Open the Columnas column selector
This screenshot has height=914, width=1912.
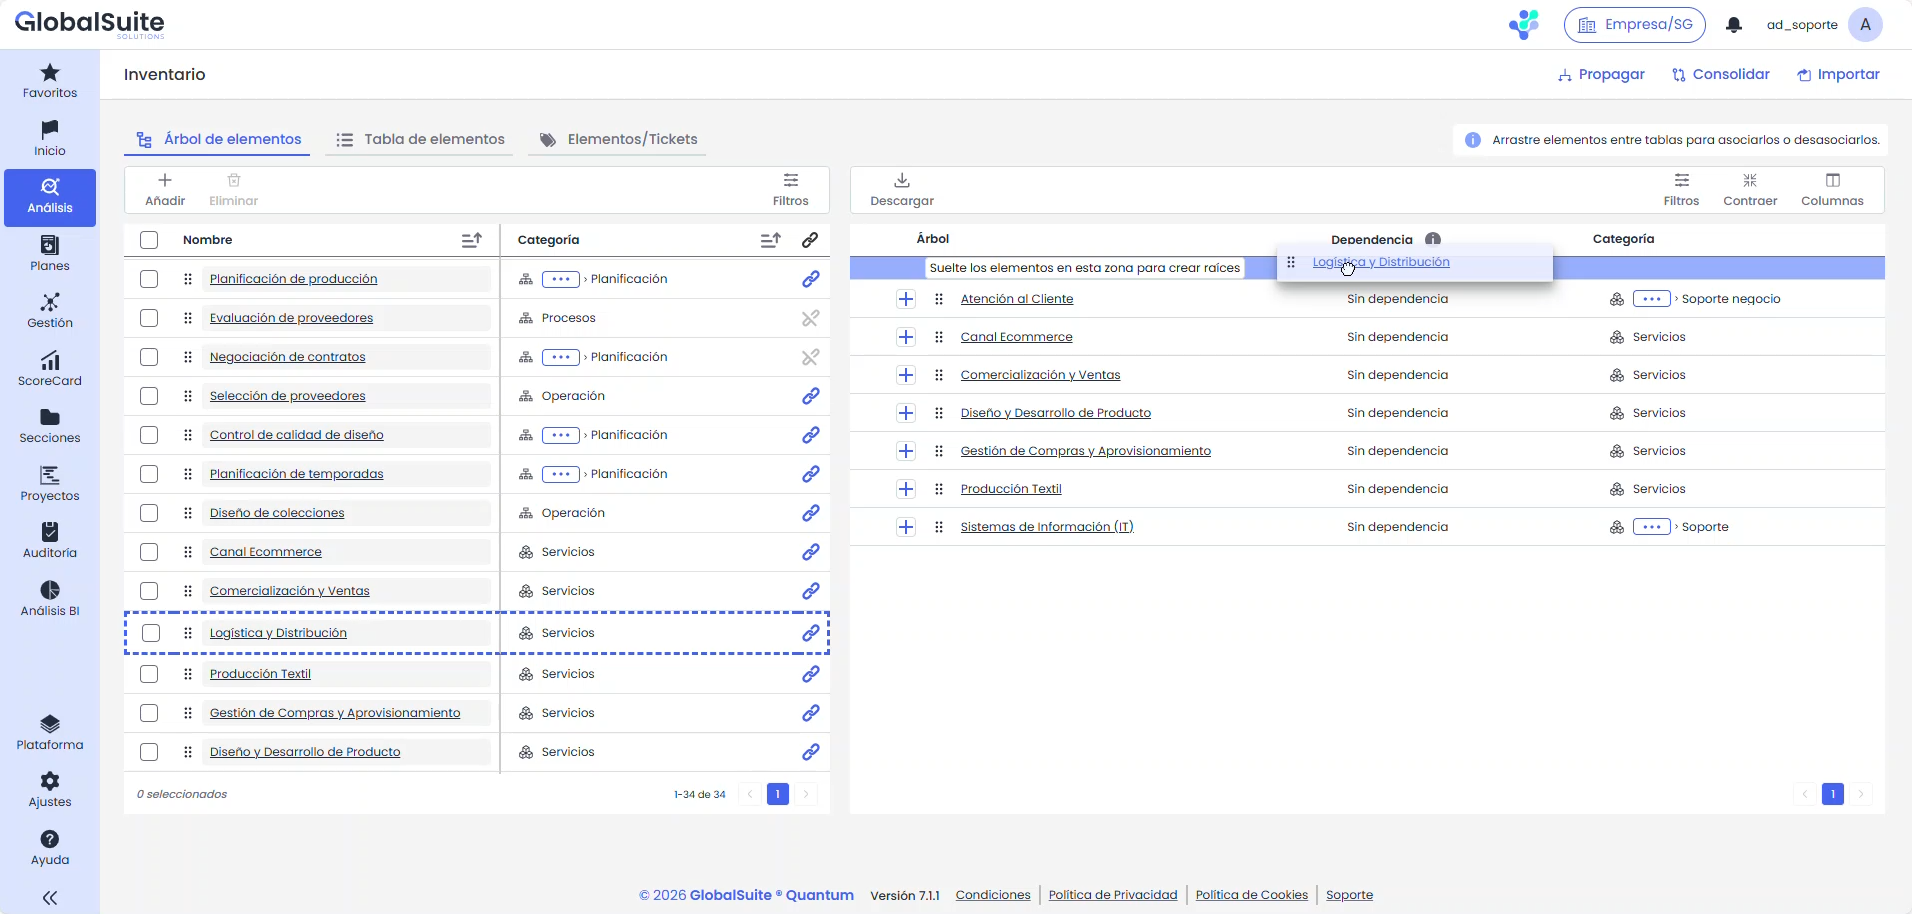[x=1832, y=181]
